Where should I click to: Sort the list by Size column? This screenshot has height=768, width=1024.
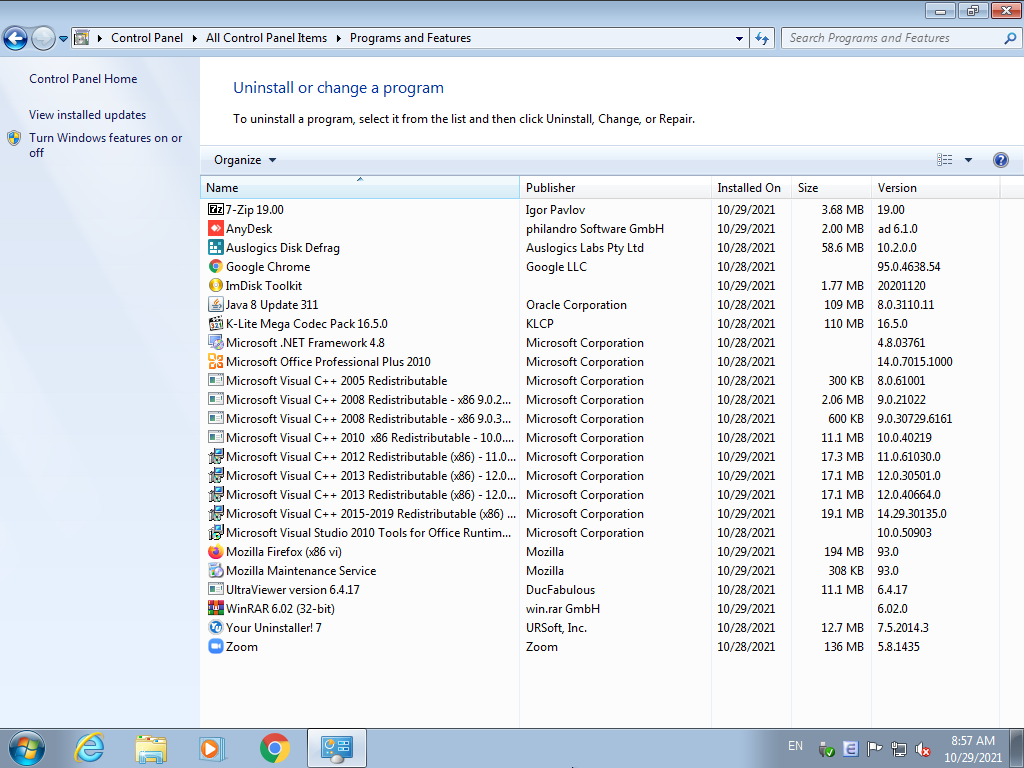click(x=808, y=188)
